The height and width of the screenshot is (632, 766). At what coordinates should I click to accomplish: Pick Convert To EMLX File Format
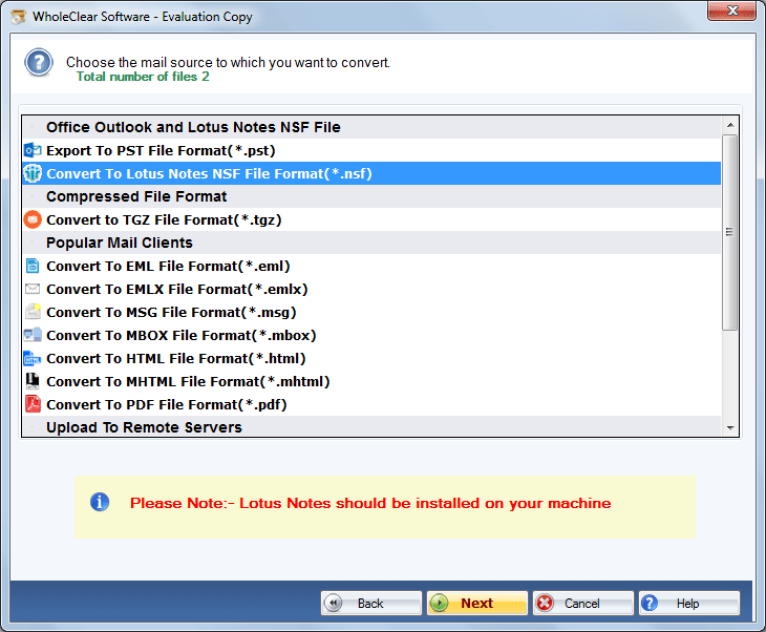pyautogui.click(x=371, y=289)
